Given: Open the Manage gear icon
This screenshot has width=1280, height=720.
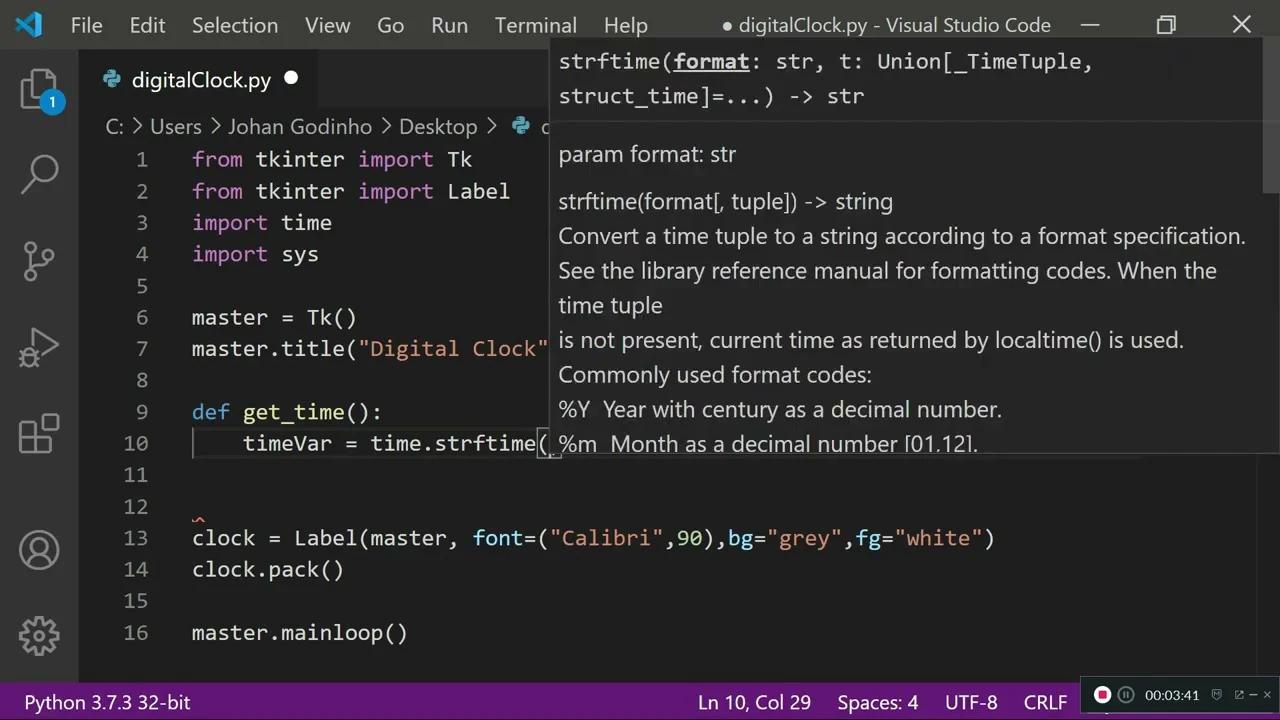Looking at the screenshot, I should [40, 636].
